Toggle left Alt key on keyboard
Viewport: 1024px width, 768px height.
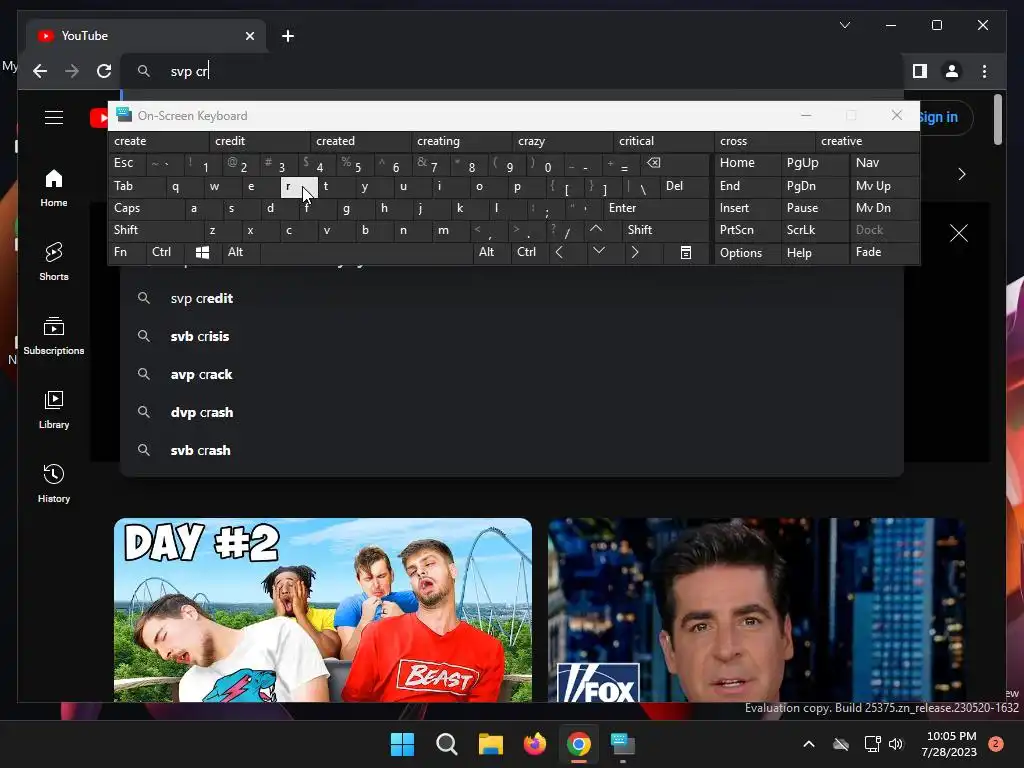(x=240, y=252)
